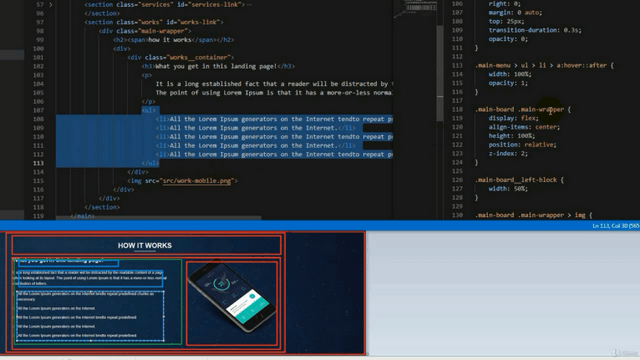
Task: Click the h3 'What you get in this landing page!' line
Action: coord(218,66)
